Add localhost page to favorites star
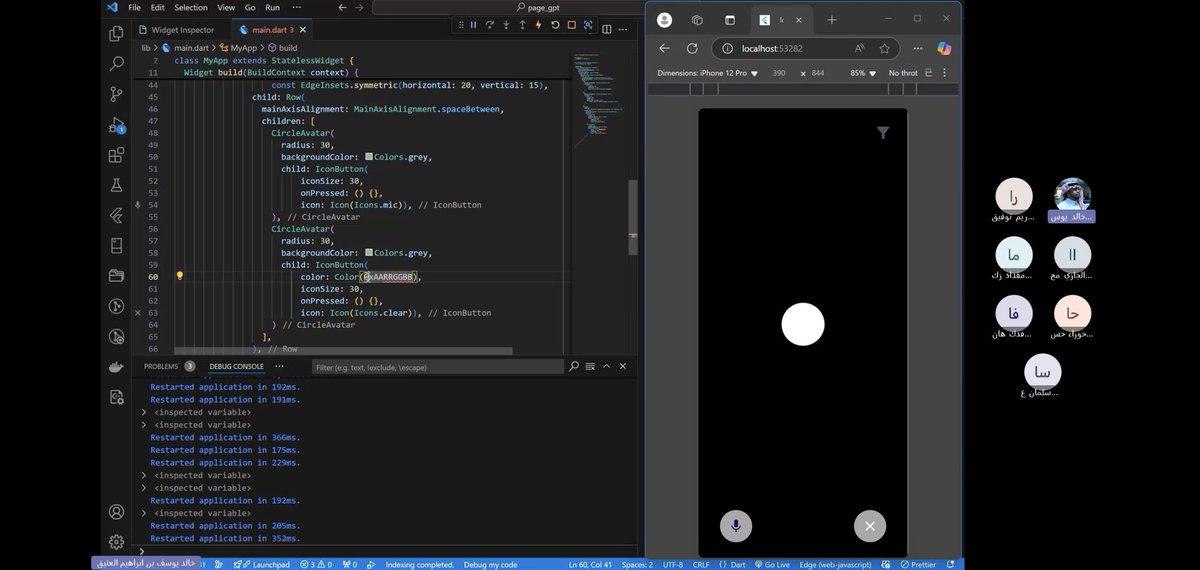The height and width of the screenshot is (570, 1200). click(x=885, y=48)
